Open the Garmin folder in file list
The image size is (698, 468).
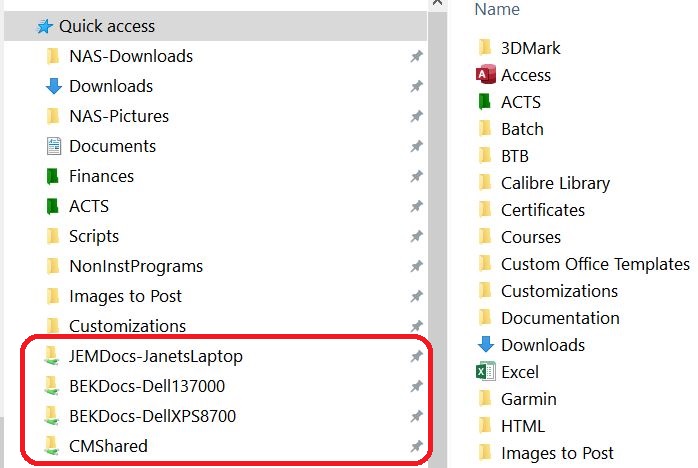pyautogui.click(x=528, y=399)
